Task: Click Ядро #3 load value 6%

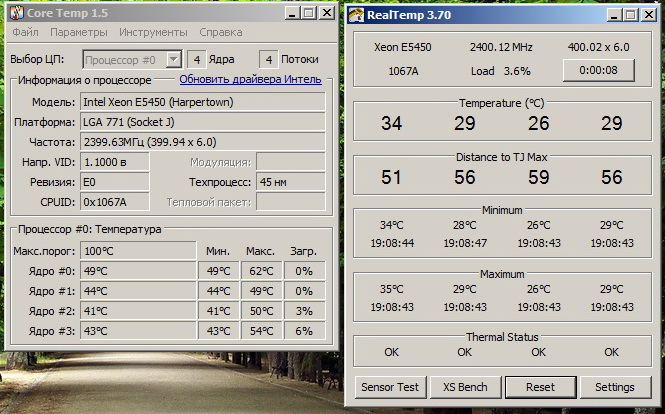Action: 305,331
